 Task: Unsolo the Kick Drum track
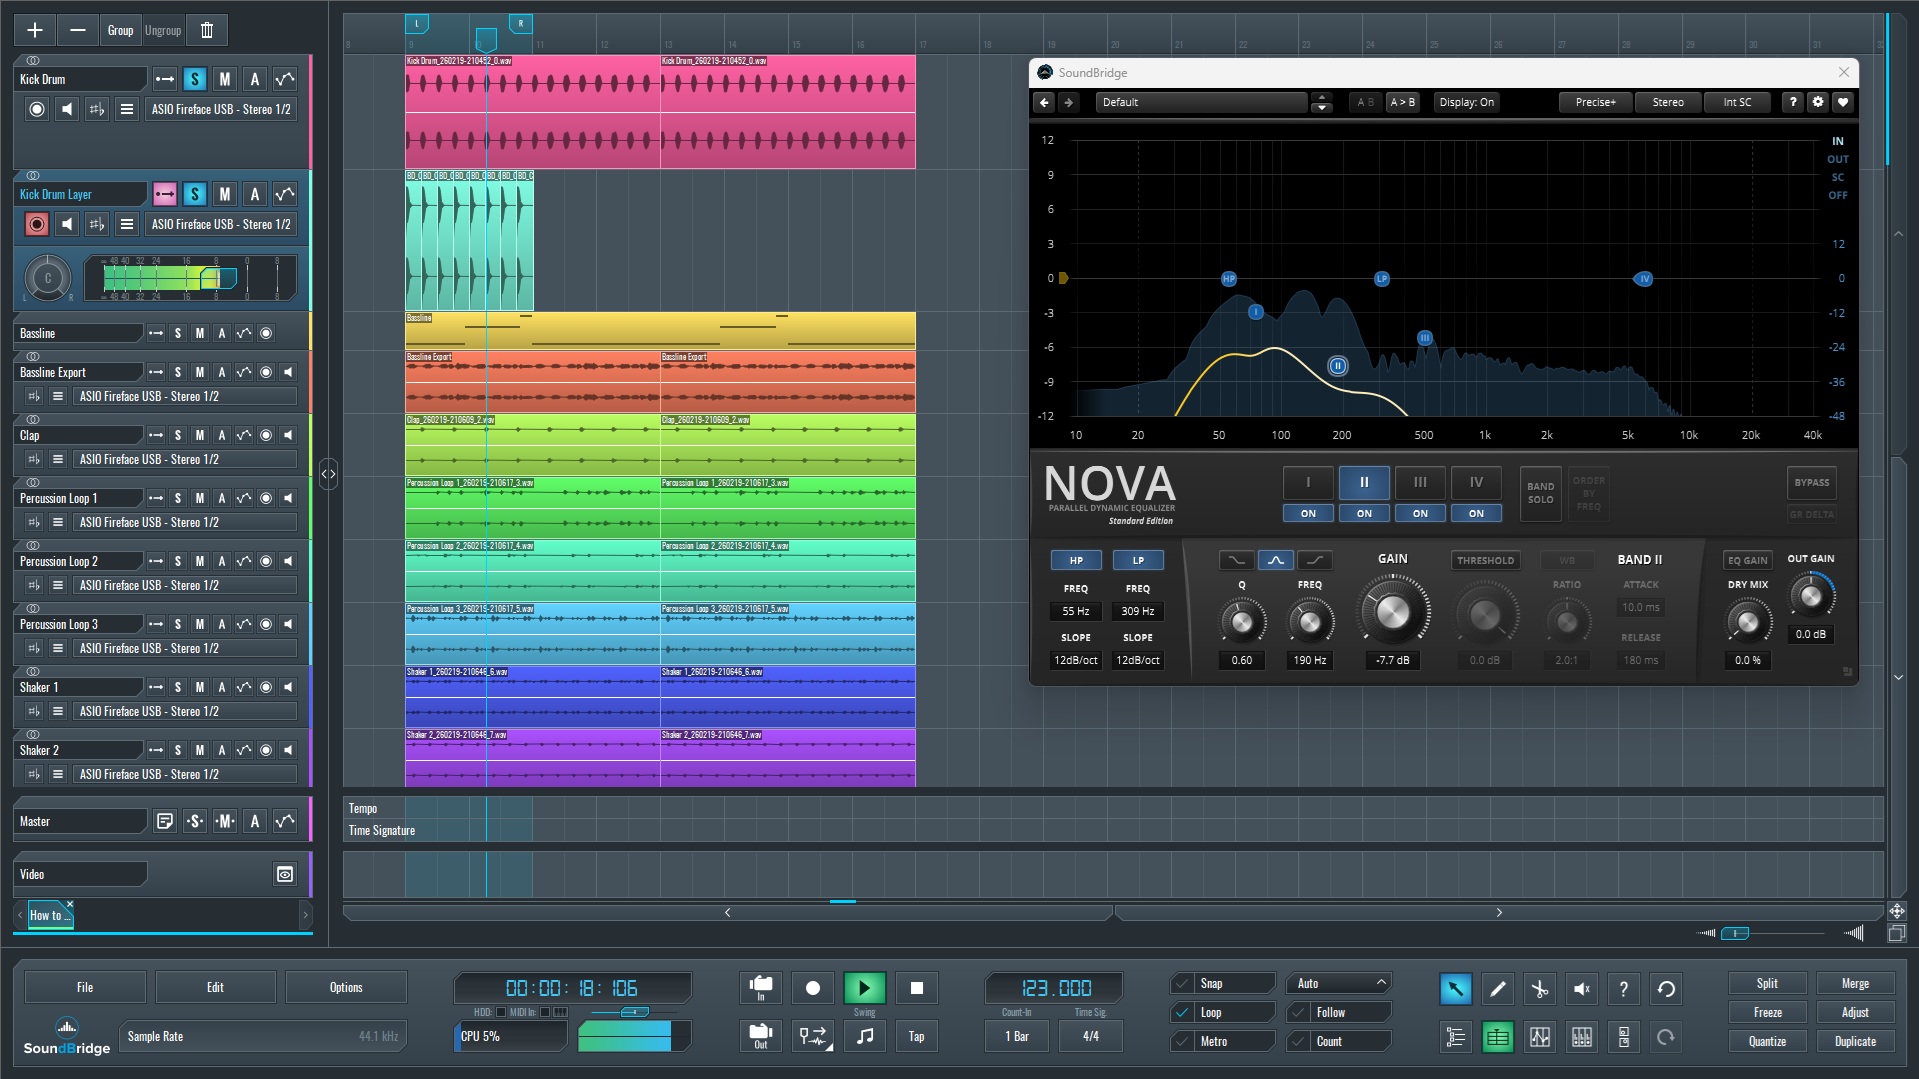tap(195, 79)
